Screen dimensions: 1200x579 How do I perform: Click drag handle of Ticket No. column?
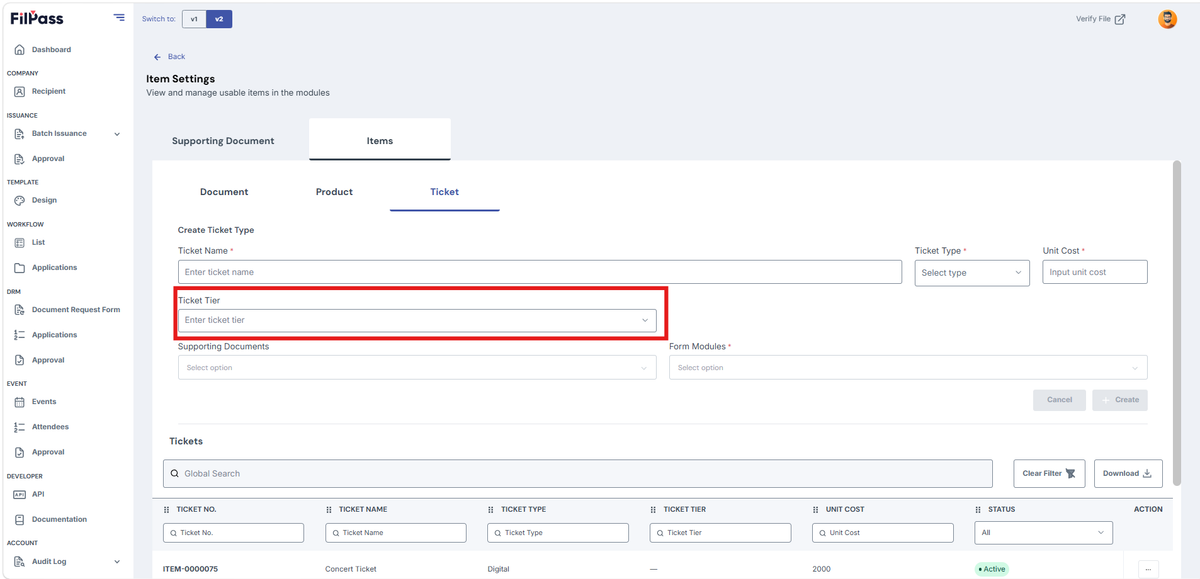point(167,509)
